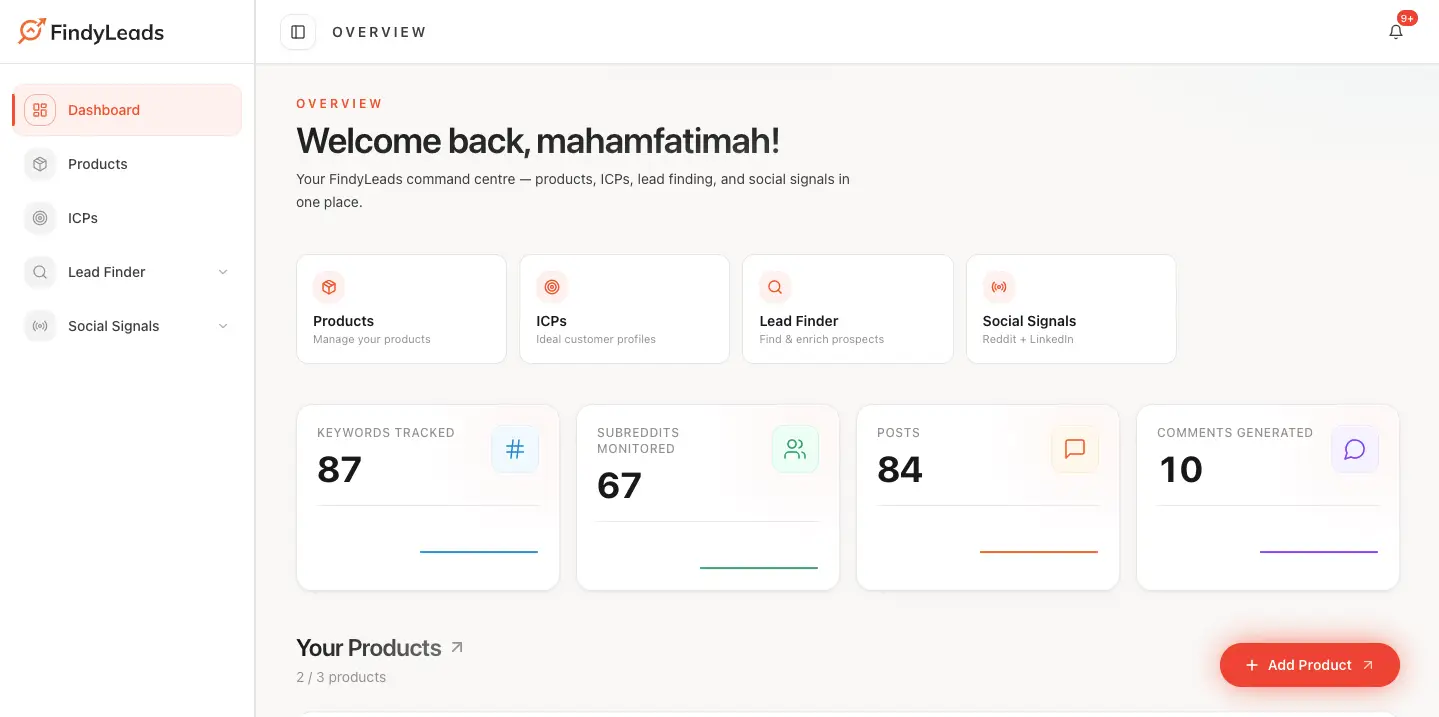Viewport: 1439px width, 717px height.
Task: Go to ICPs in the sidebar
Action: [x=127, y=218]
